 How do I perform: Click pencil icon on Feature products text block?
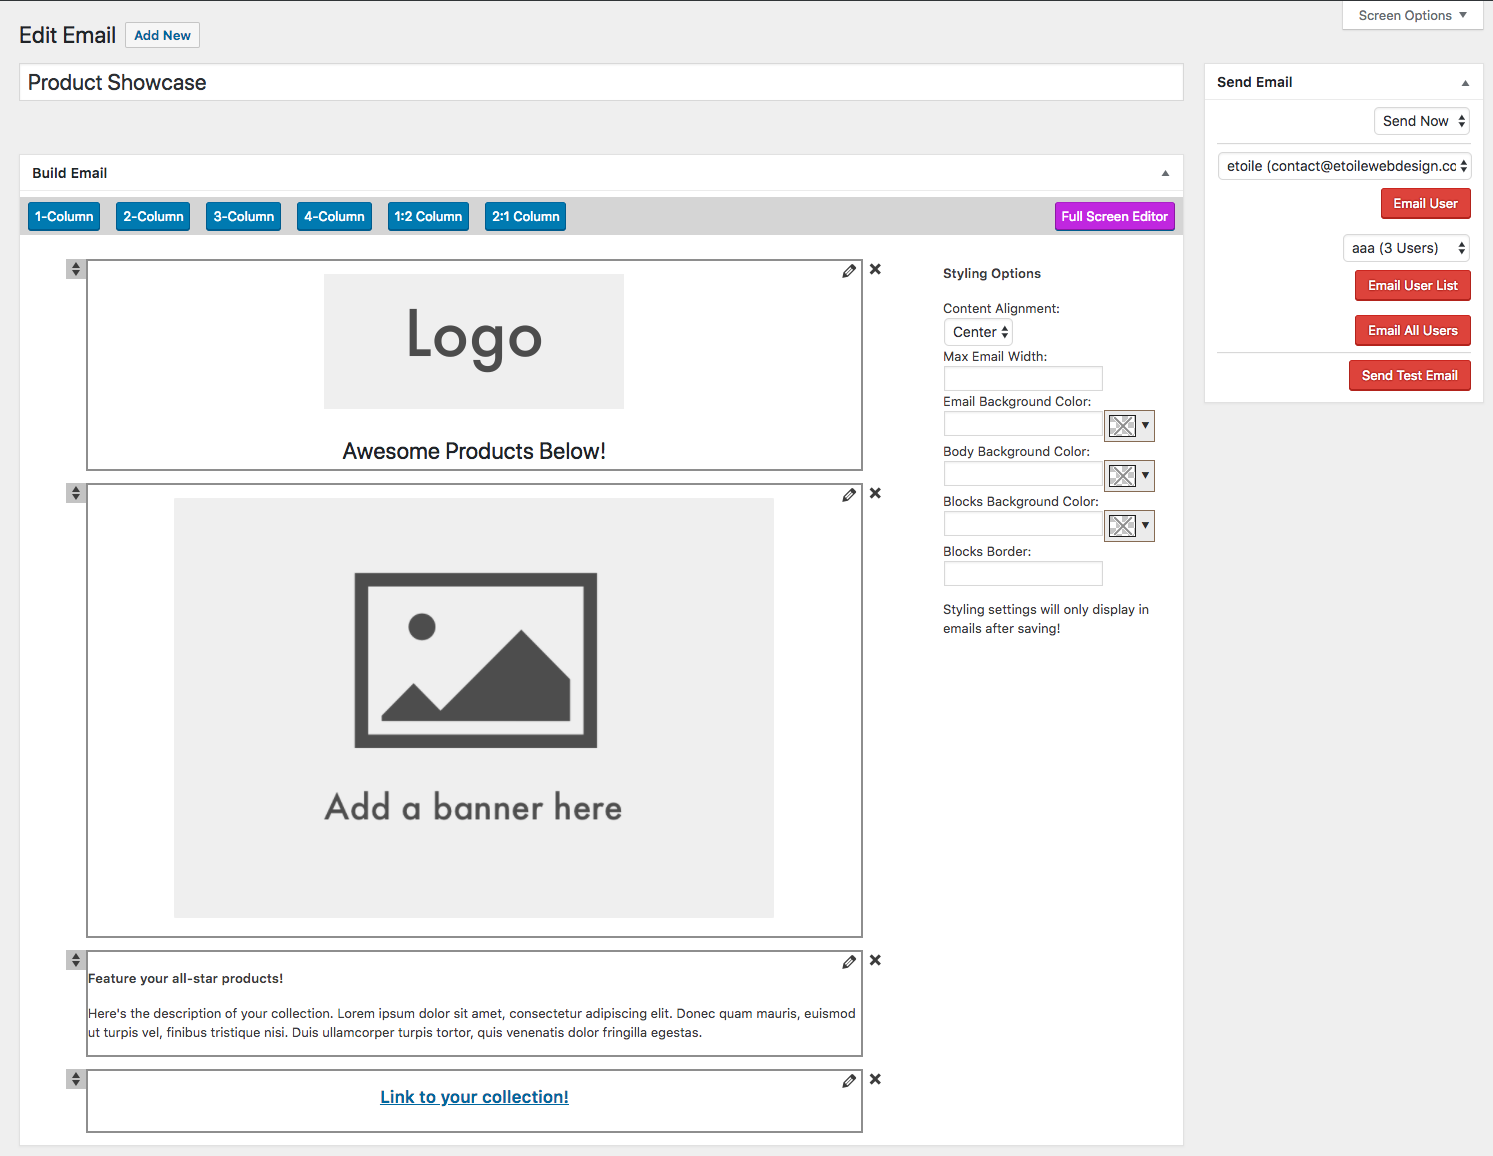[849, 962]
